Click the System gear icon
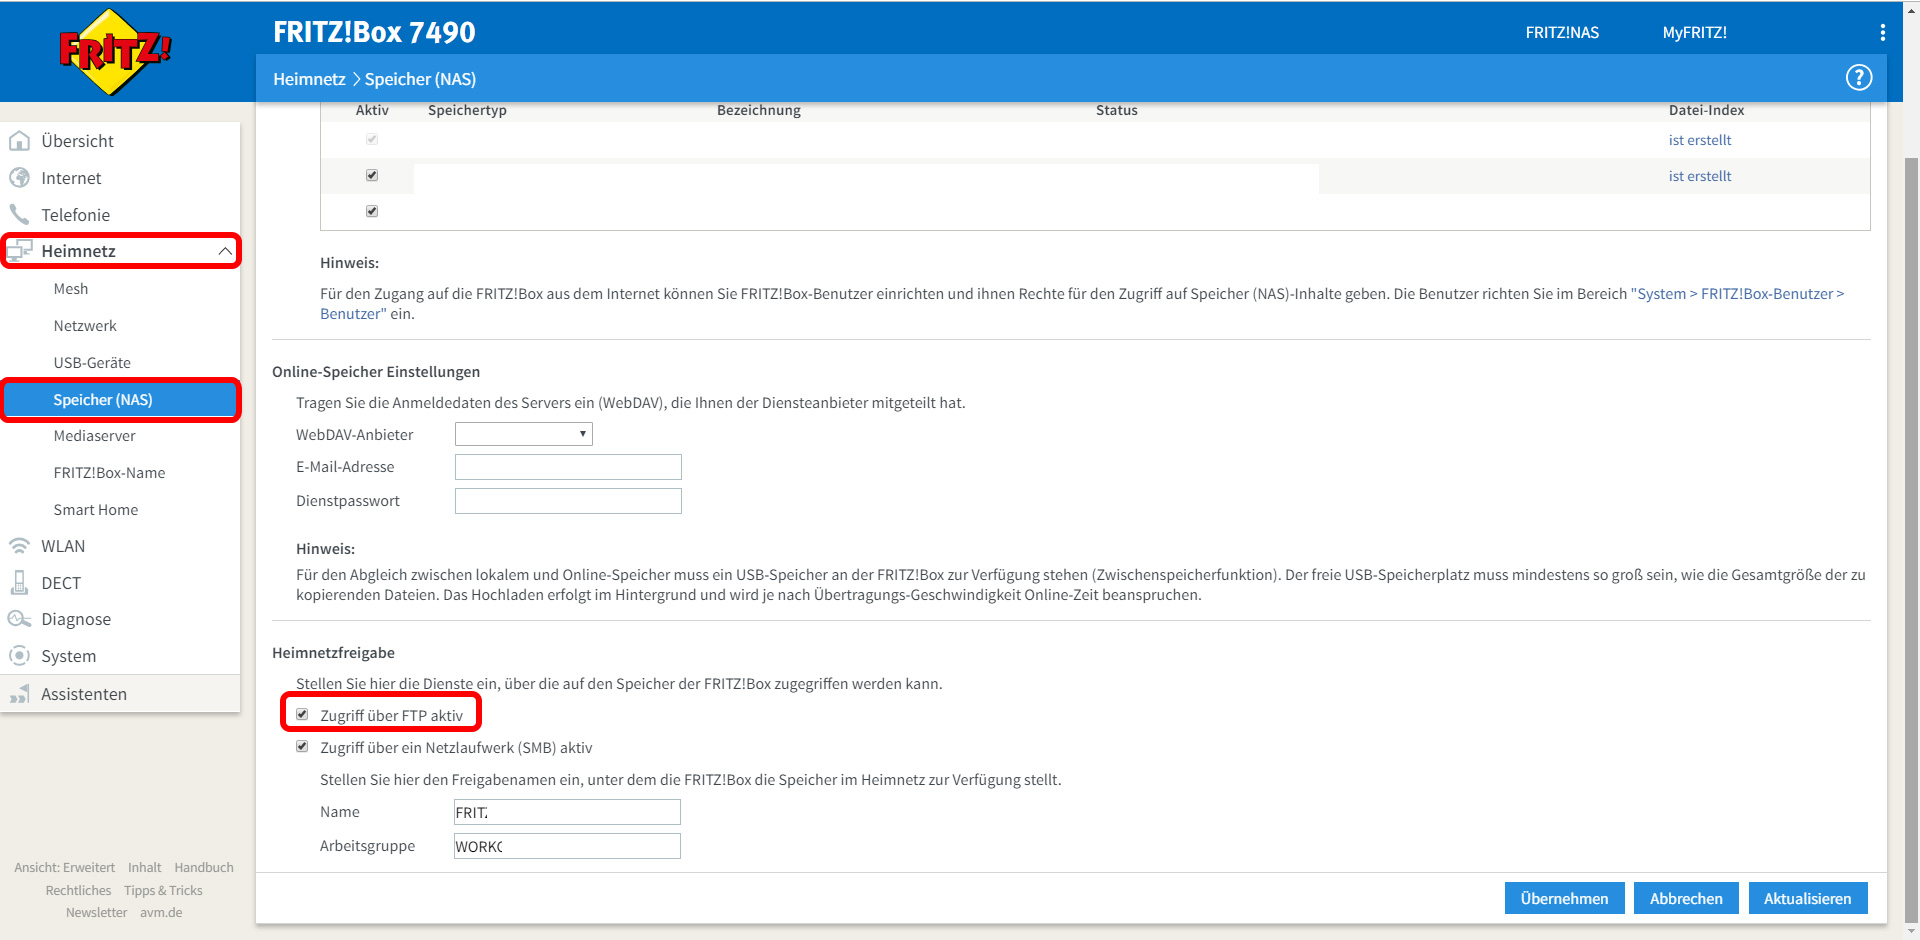Viewport: 1920px width, 940px height. (19, 656)
